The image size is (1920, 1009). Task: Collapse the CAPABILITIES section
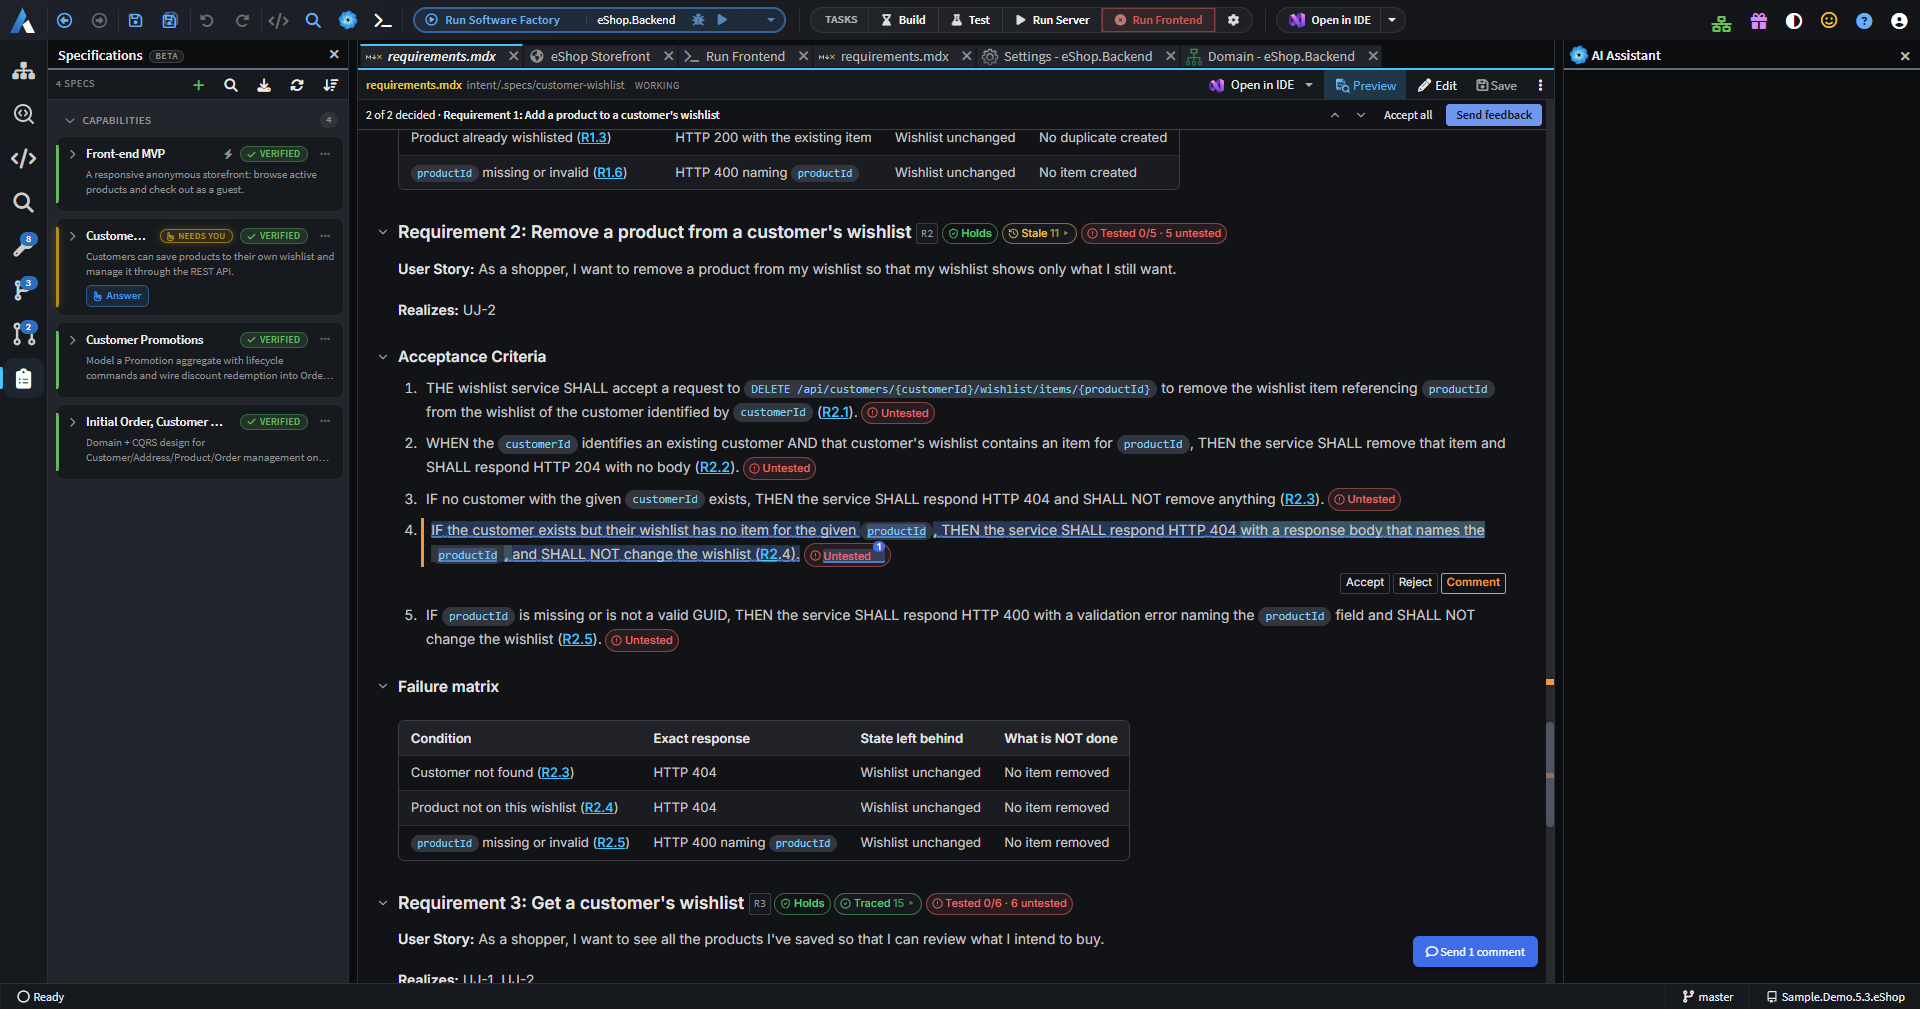pos(70,121)
